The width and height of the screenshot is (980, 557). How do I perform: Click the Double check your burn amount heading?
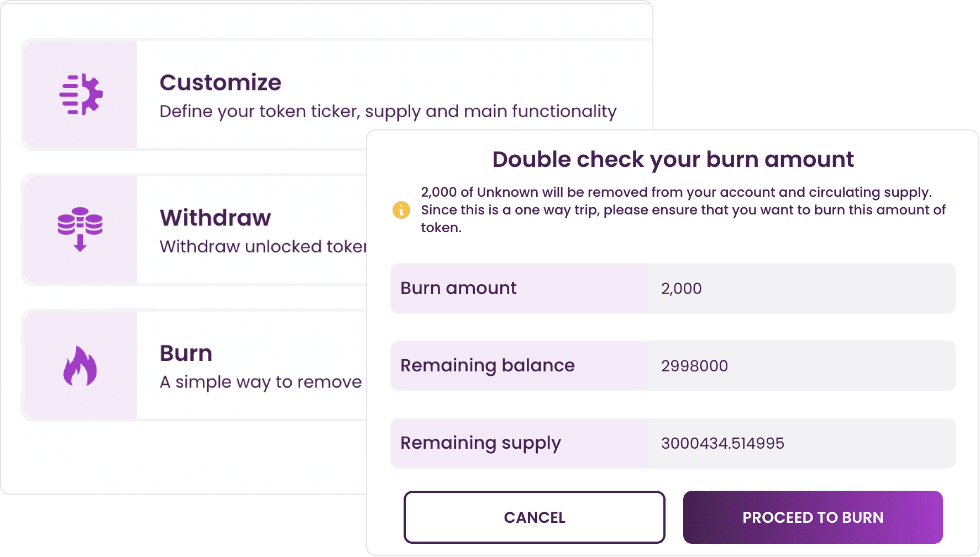[672, 159]
